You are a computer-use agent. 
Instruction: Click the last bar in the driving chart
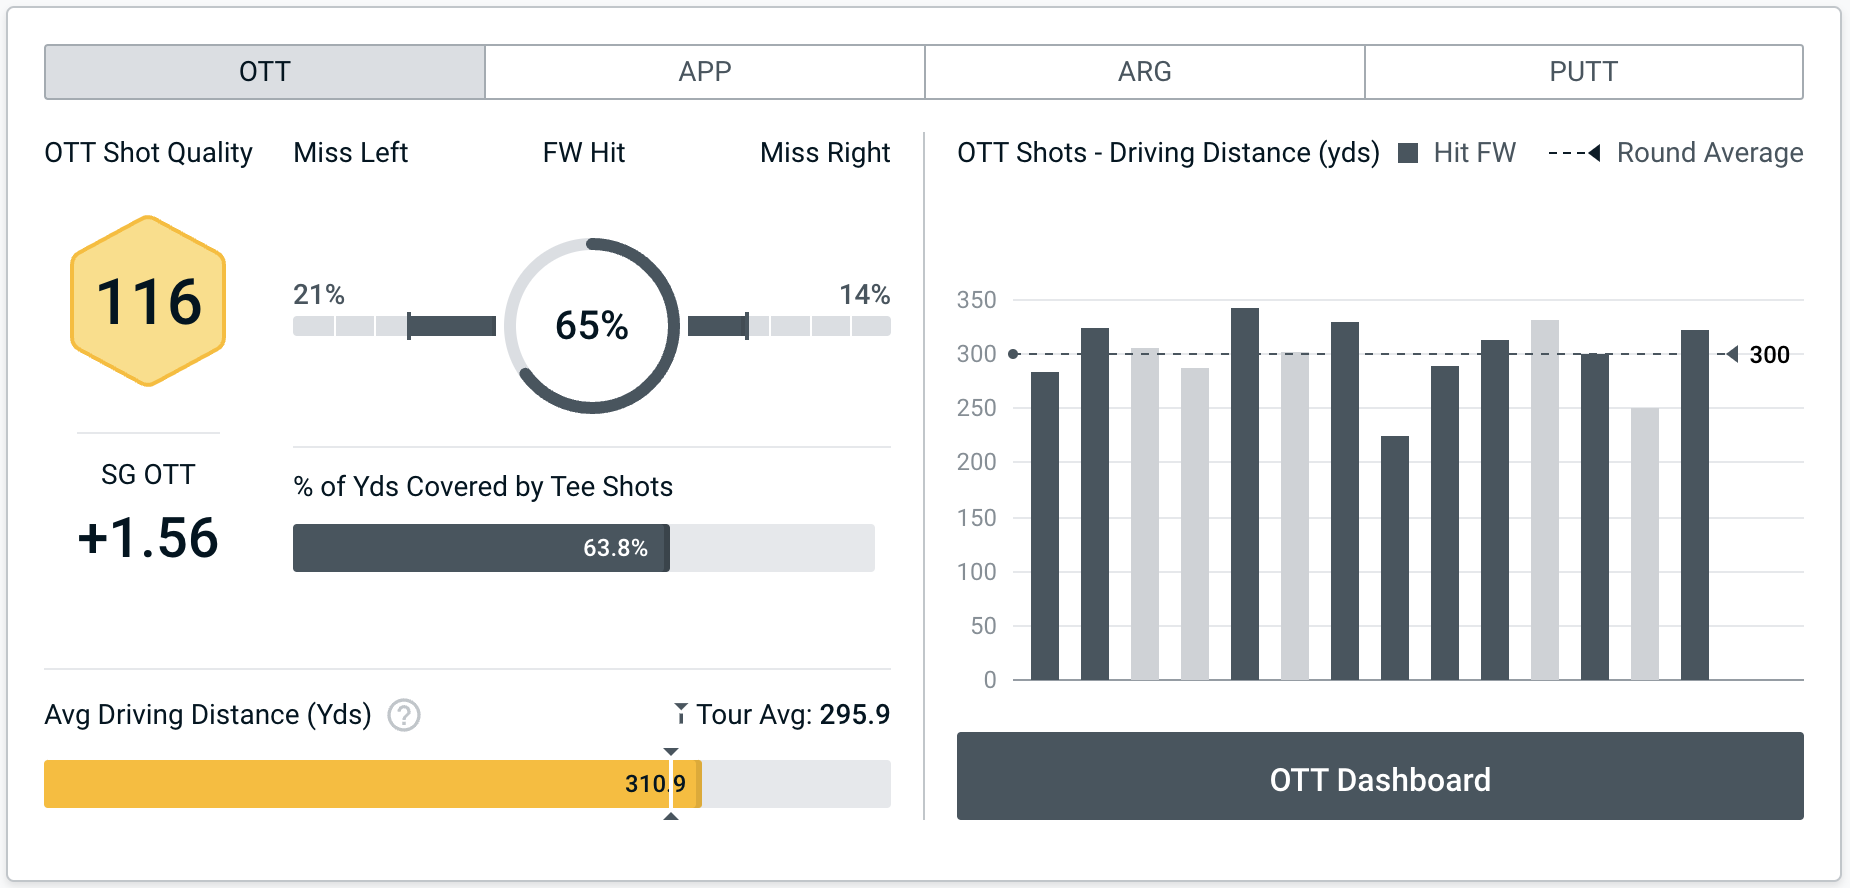pyautogui.click(x=1695, y=505)
